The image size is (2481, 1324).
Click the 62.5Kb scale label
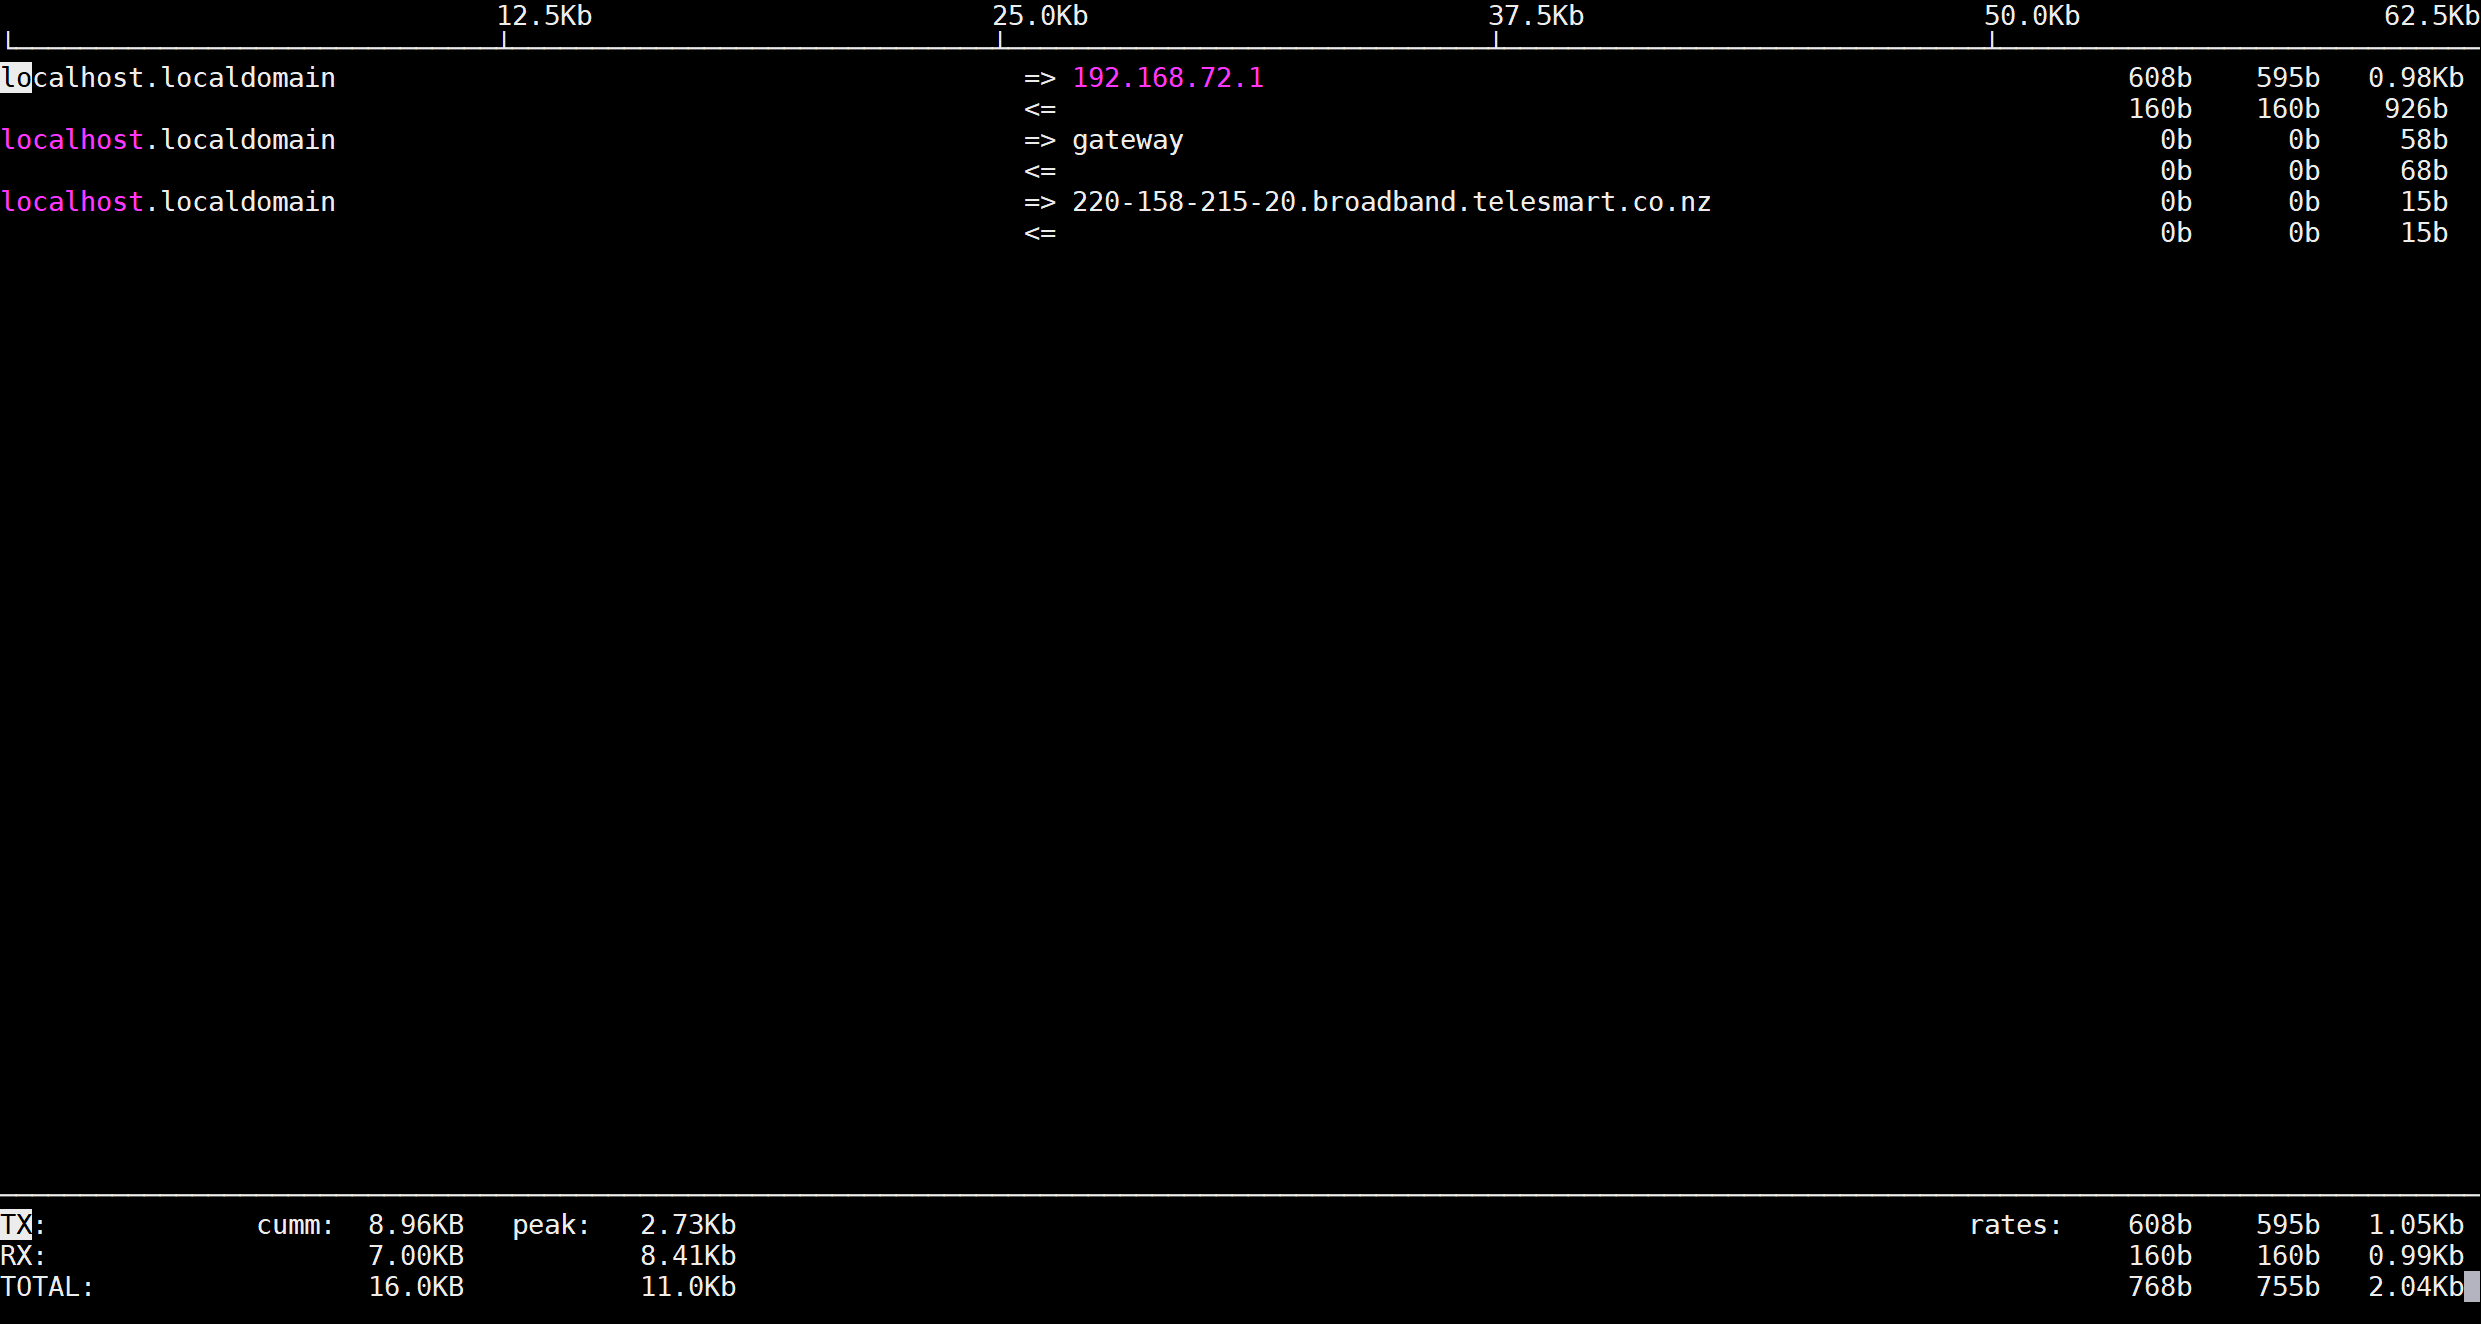click(2431, 16)
